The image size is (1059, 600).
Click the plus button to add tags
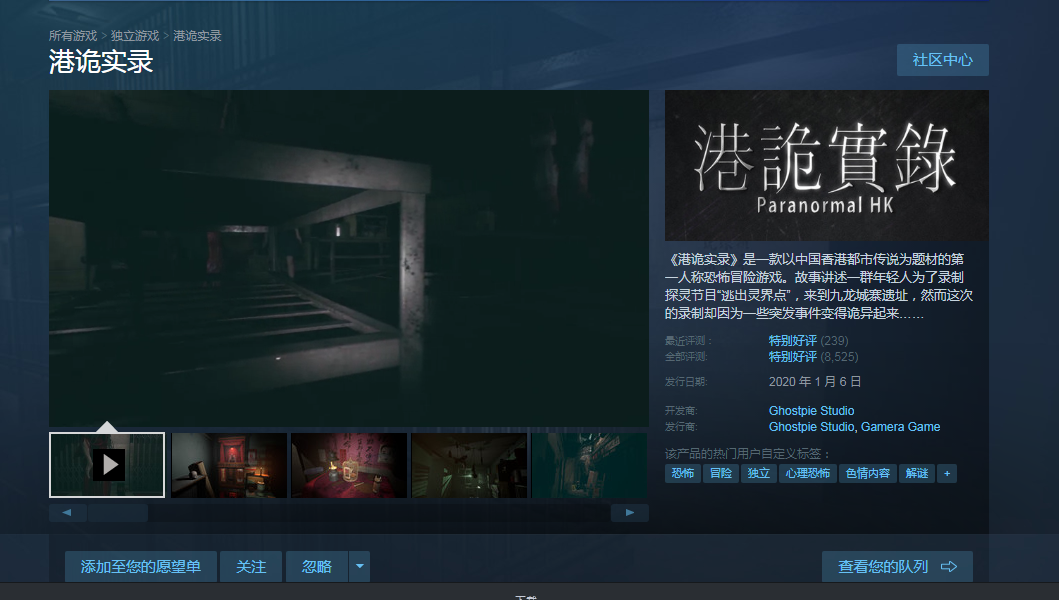tap(947, 474)
